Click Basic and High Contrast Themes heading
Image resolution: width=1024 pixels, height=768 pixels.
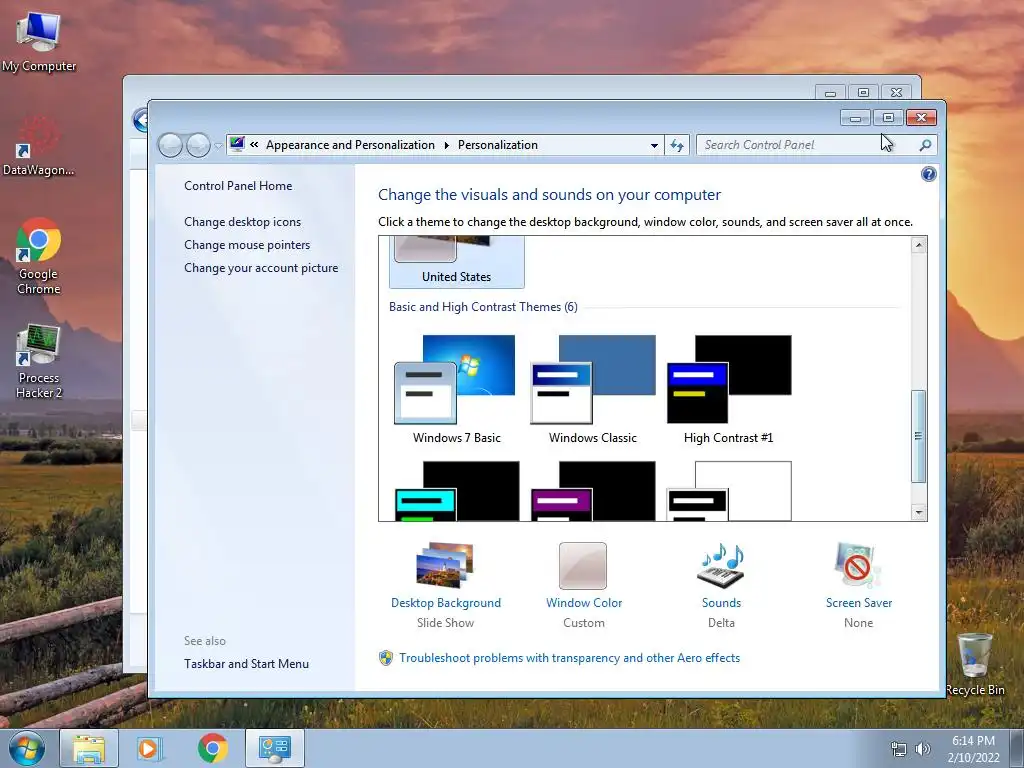coord(483,307)
